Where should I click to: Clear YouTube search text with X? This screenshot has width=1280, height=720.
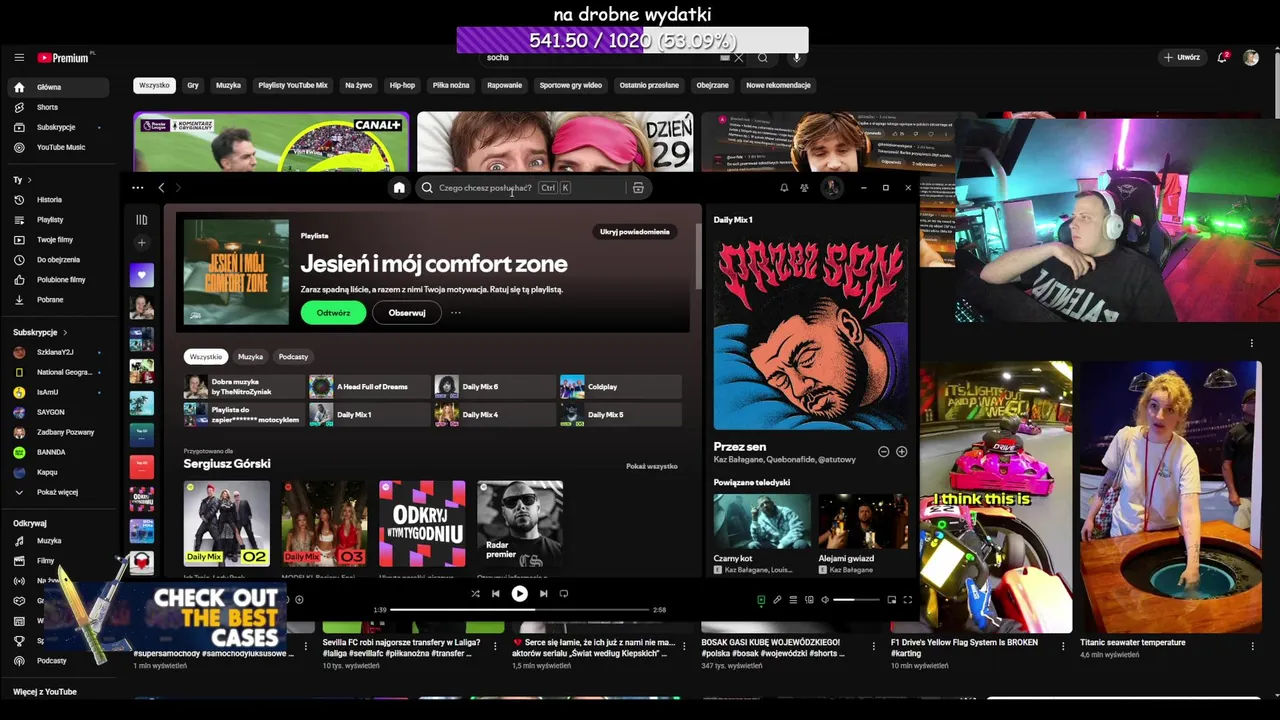click(x=739, y=58)
